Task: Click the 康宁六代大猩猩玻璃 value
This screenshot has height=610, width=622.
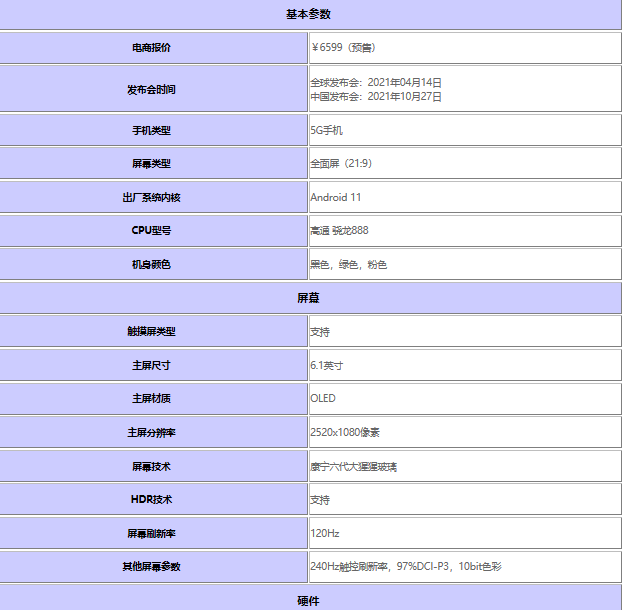Action: coord(353,466)
